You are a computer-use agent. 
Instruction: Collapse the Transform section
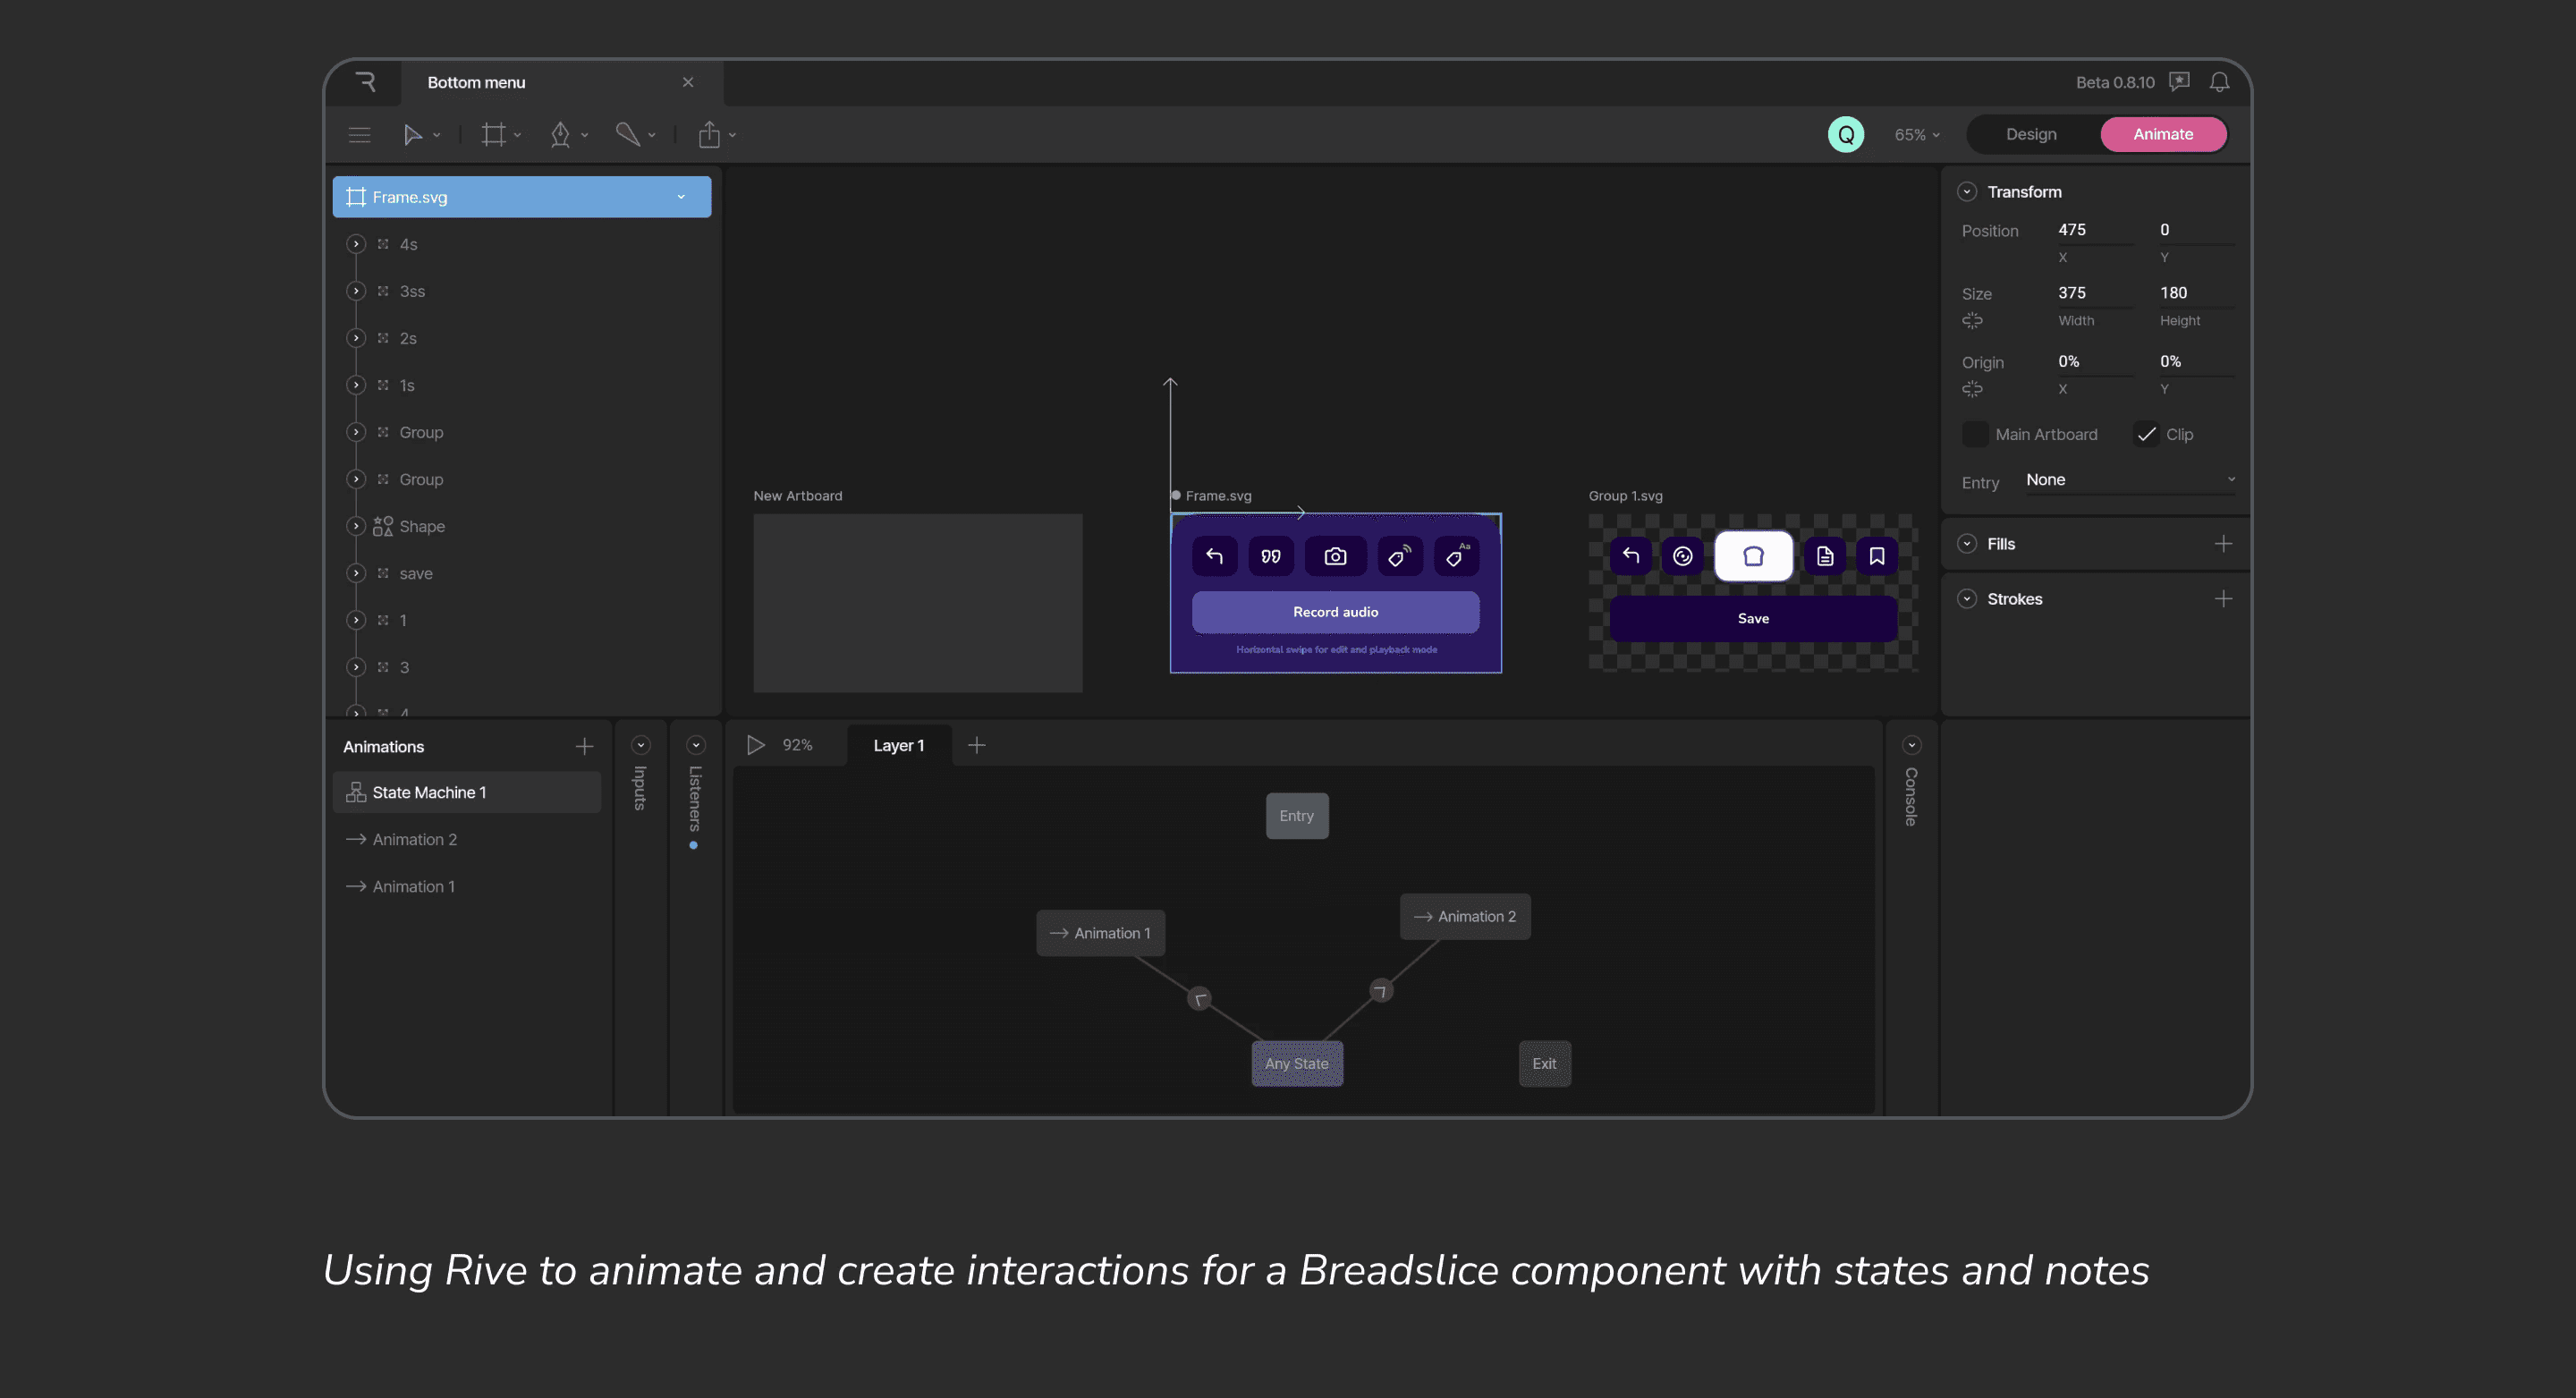(1967, 192)
